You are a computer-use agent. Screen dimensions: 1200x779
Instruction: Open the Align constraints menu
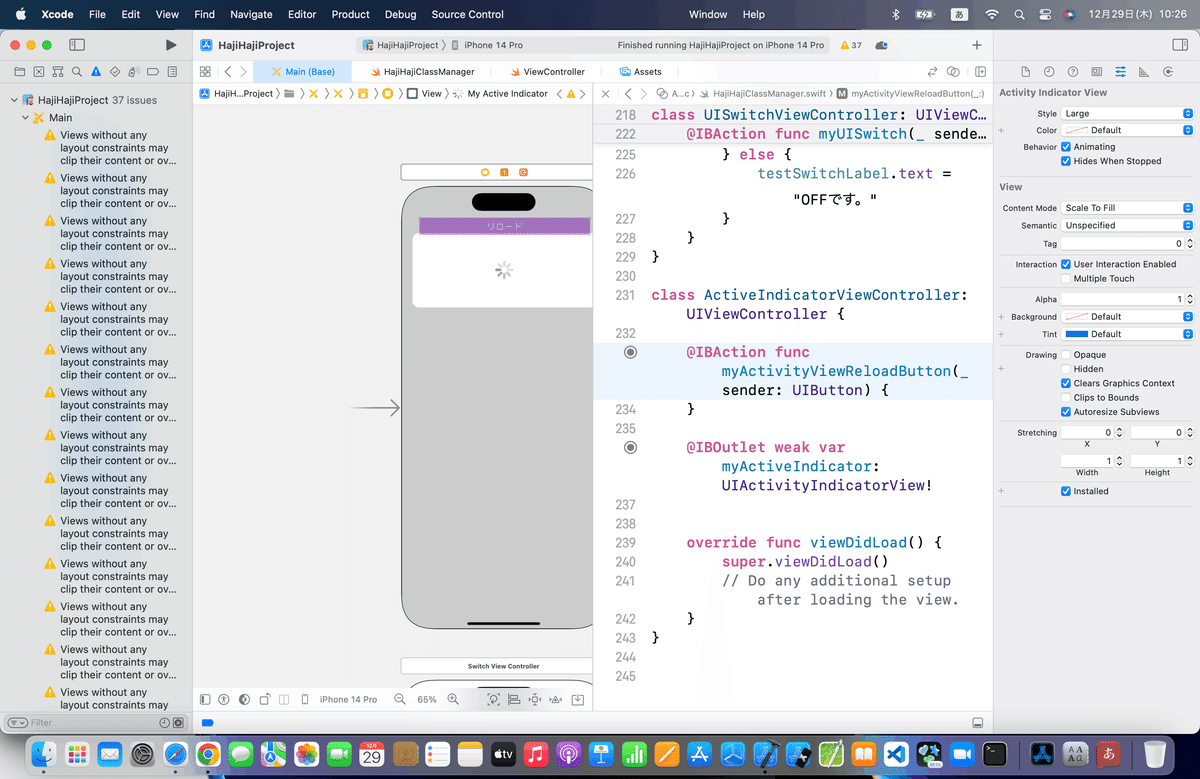[x=514, y=699]
